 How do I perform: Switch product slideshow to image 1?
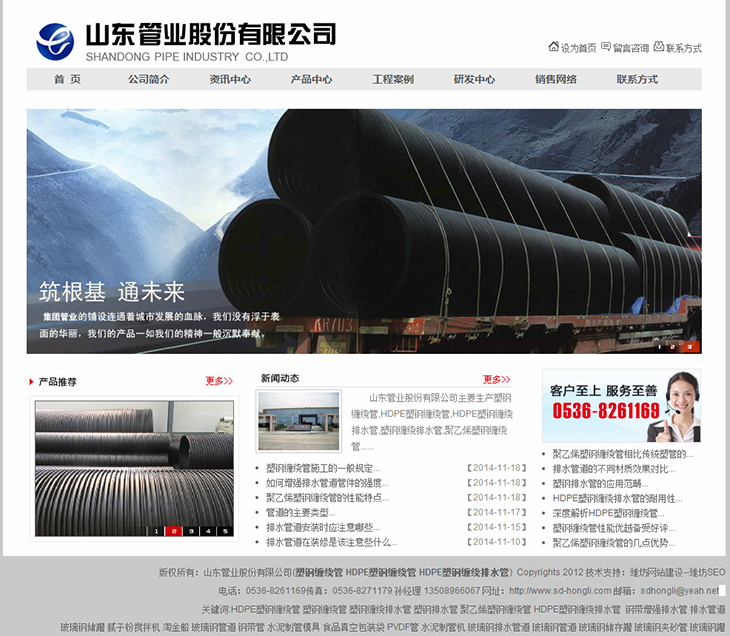[x=156, y=531]
